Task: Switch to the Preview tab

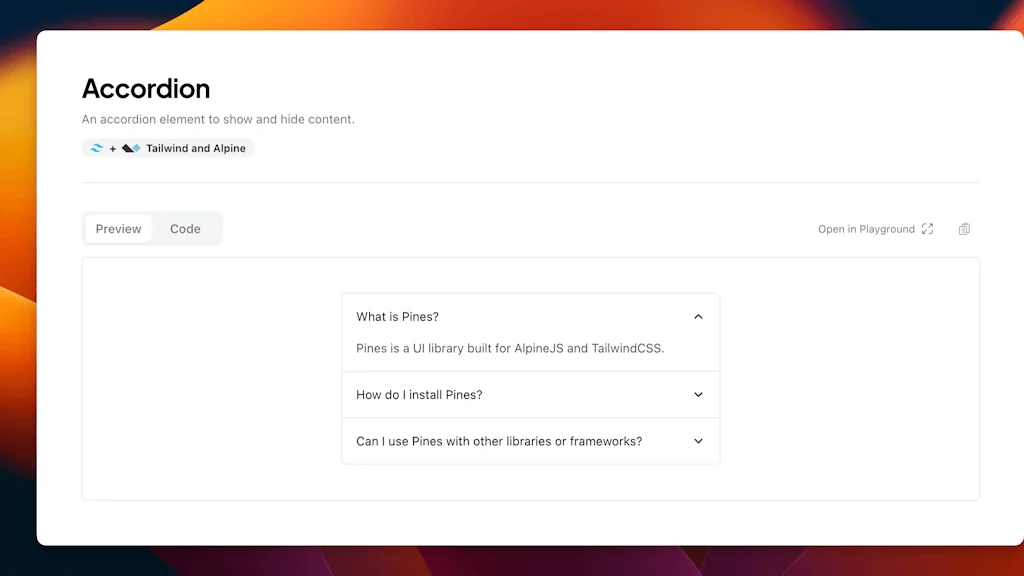Action: 118,229
